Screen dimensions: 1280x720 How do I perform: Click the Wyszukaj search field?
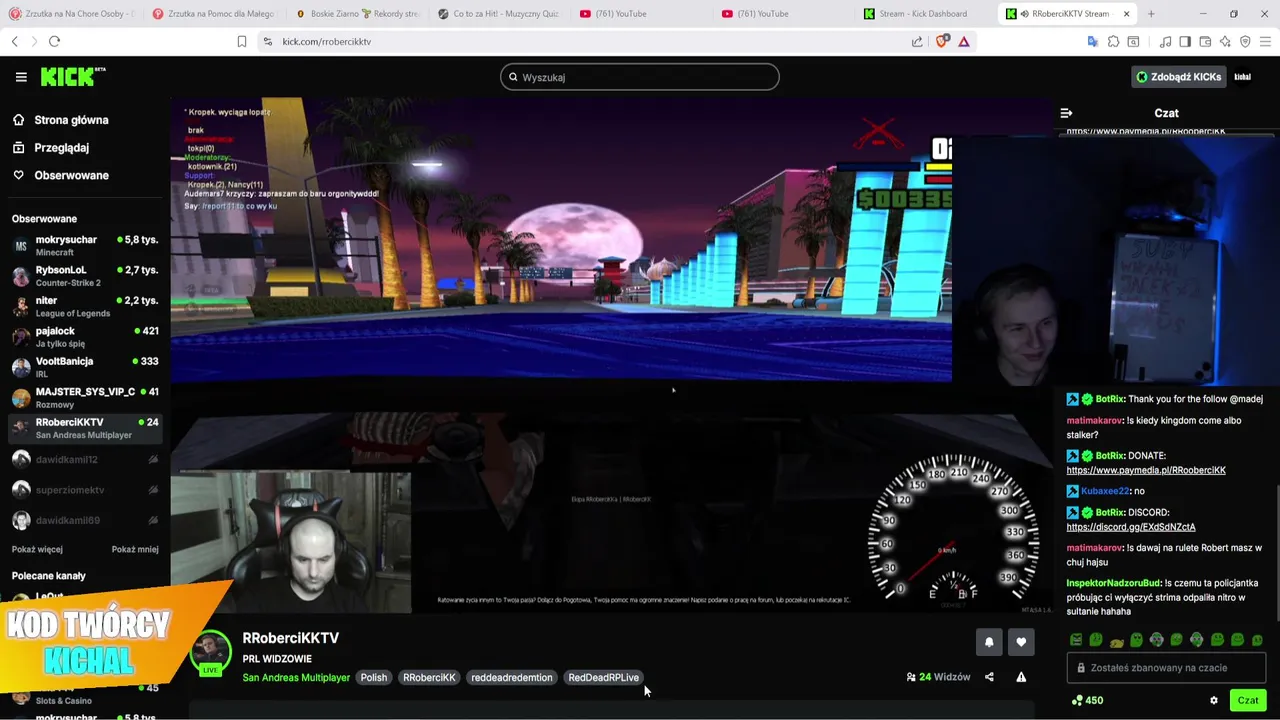click(640, 77)
